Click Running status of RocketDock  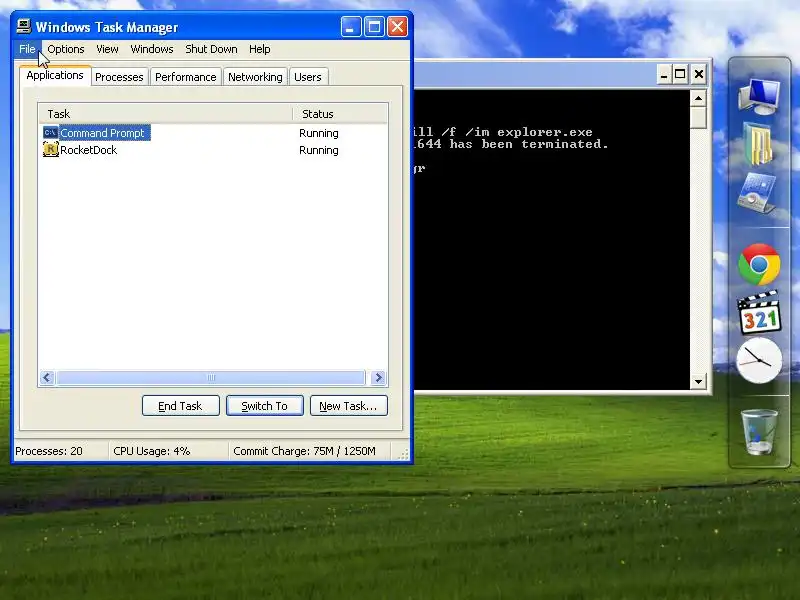pos(319,150)
